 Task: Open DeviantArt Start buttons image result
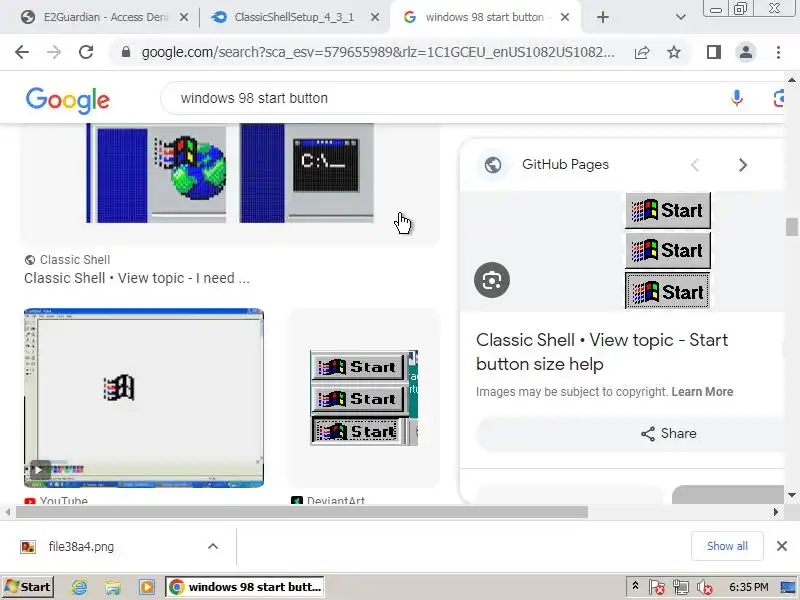[364, 398]
